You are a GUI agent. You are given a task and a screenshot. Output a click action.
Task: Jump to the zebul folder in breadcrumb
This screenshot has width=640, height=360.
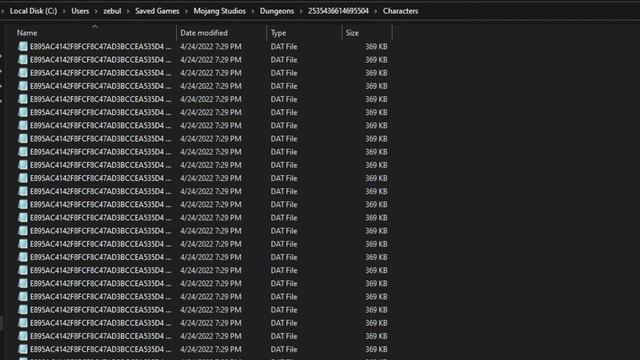tap(112, 11)
